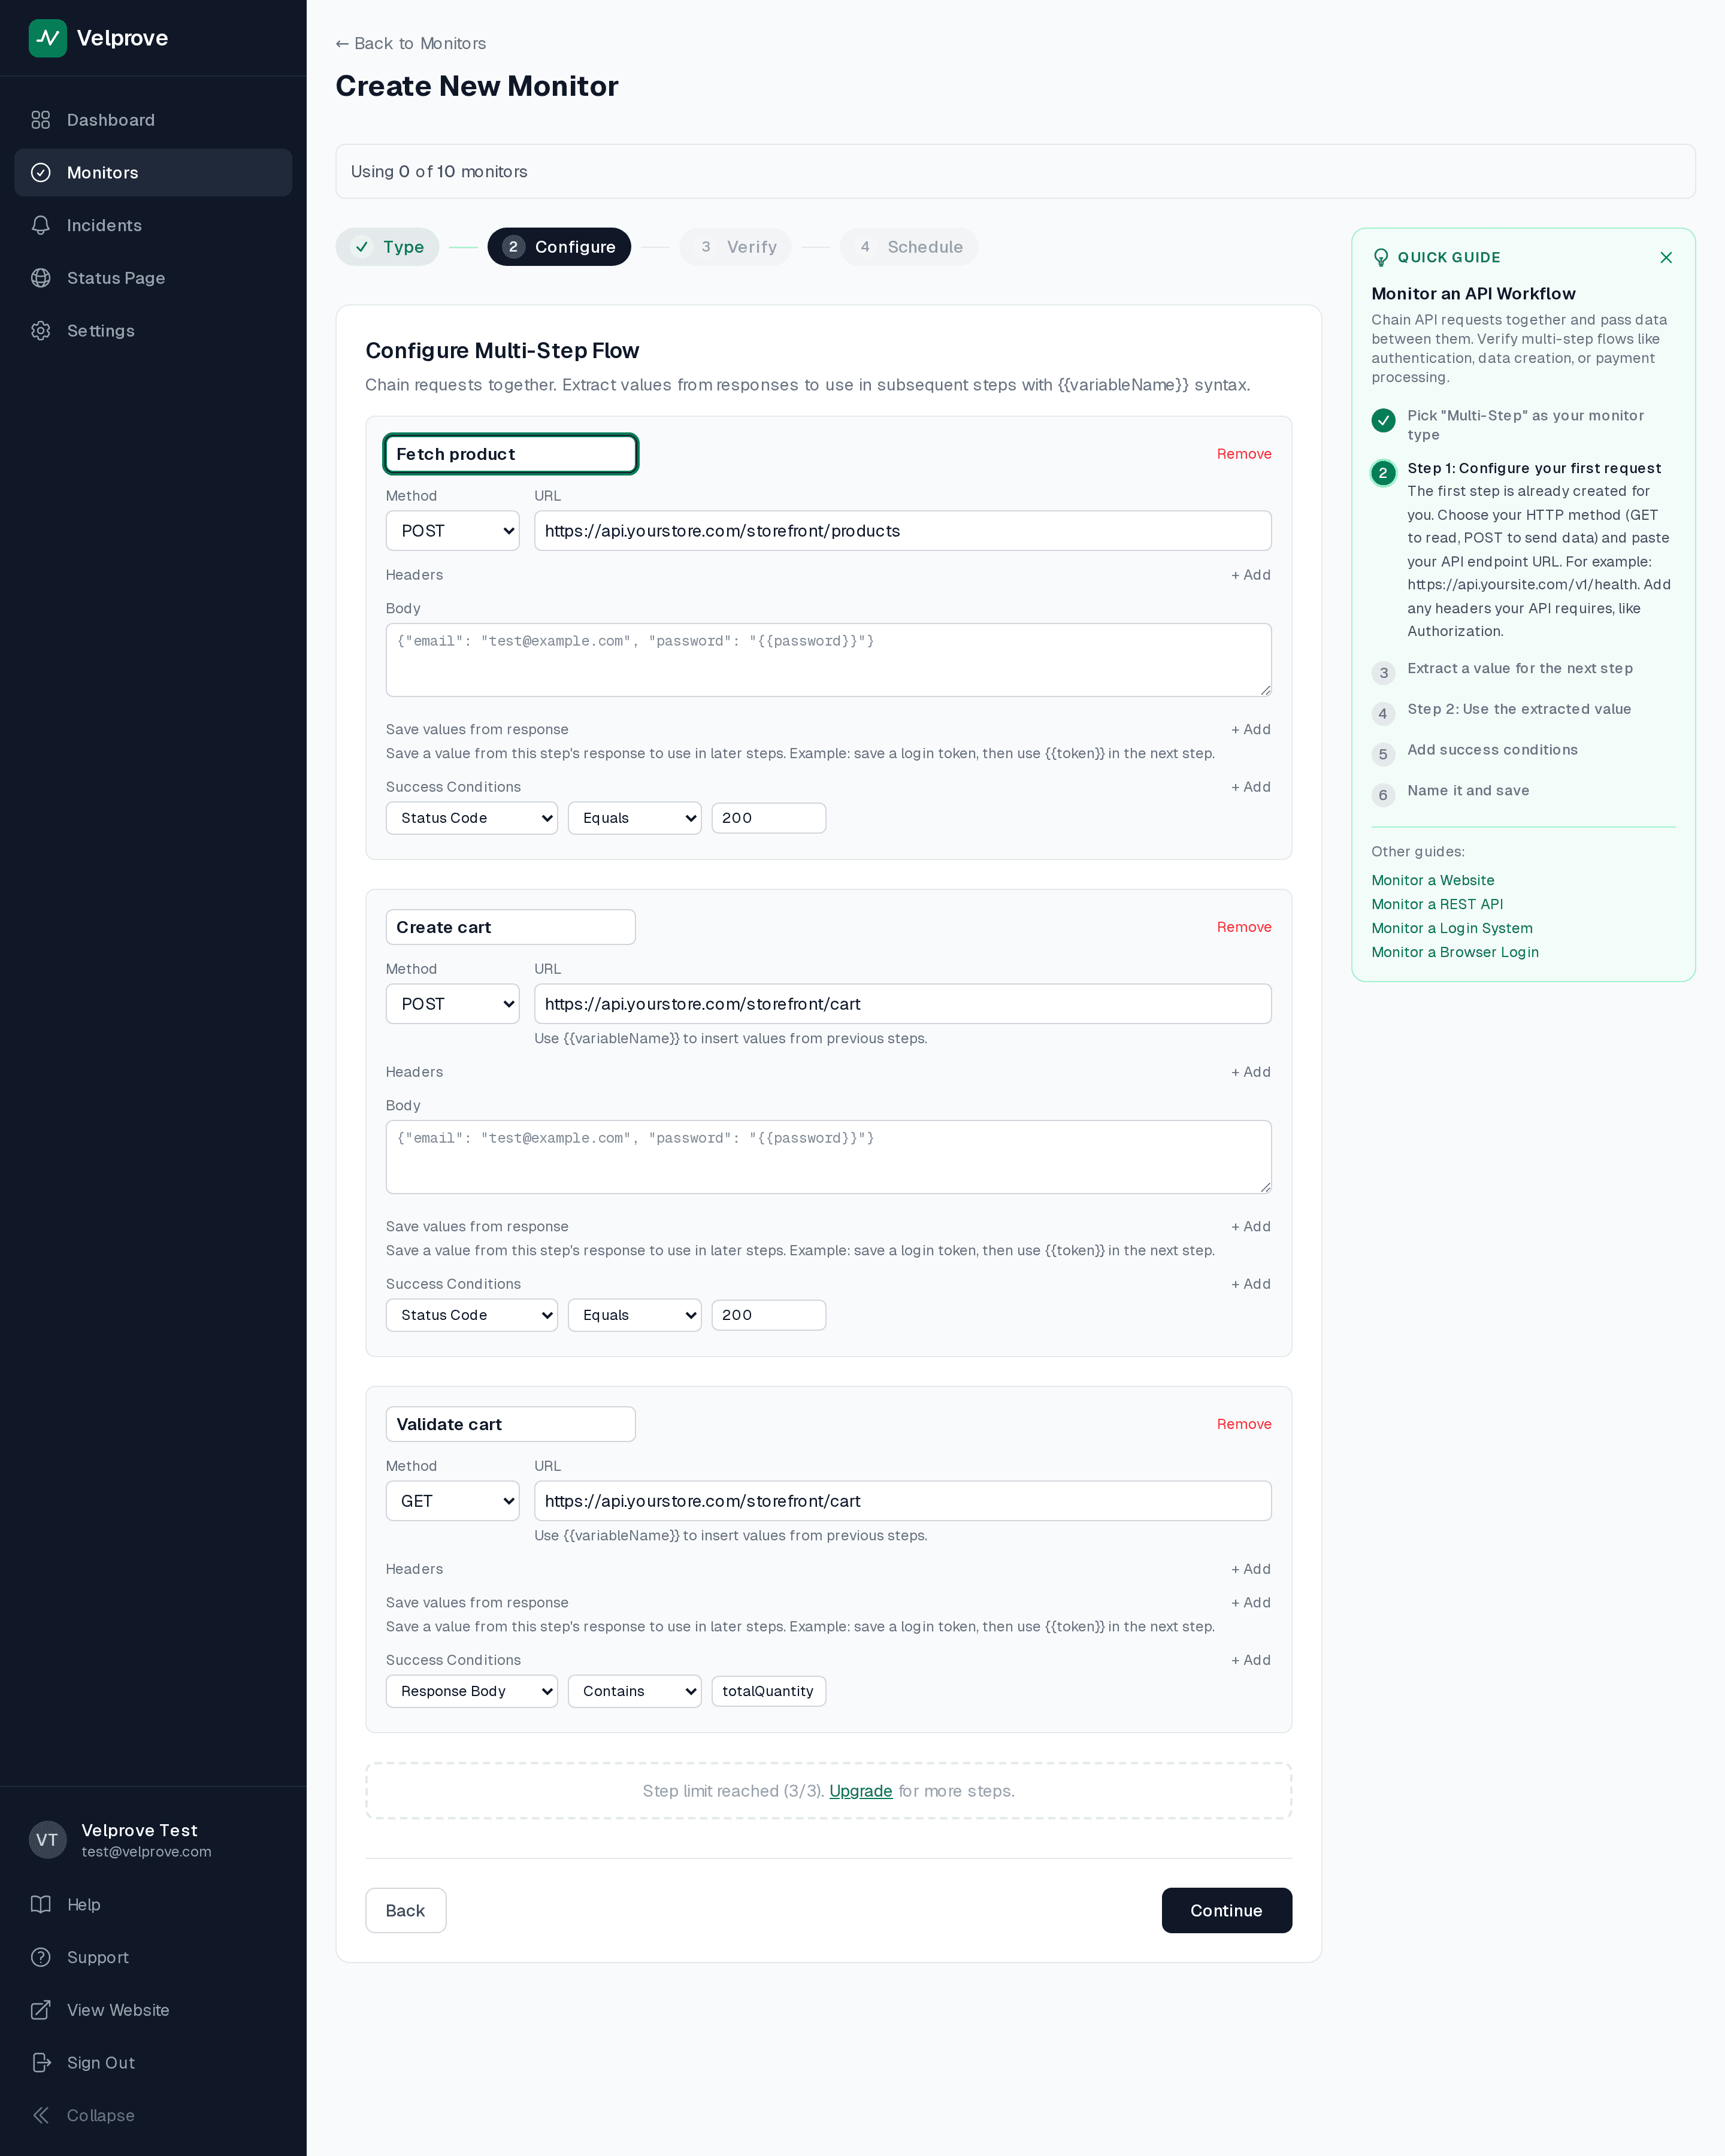Click the Velprove logo icon
Viewport: 1725px width, 2156px height.
point(47,38)
